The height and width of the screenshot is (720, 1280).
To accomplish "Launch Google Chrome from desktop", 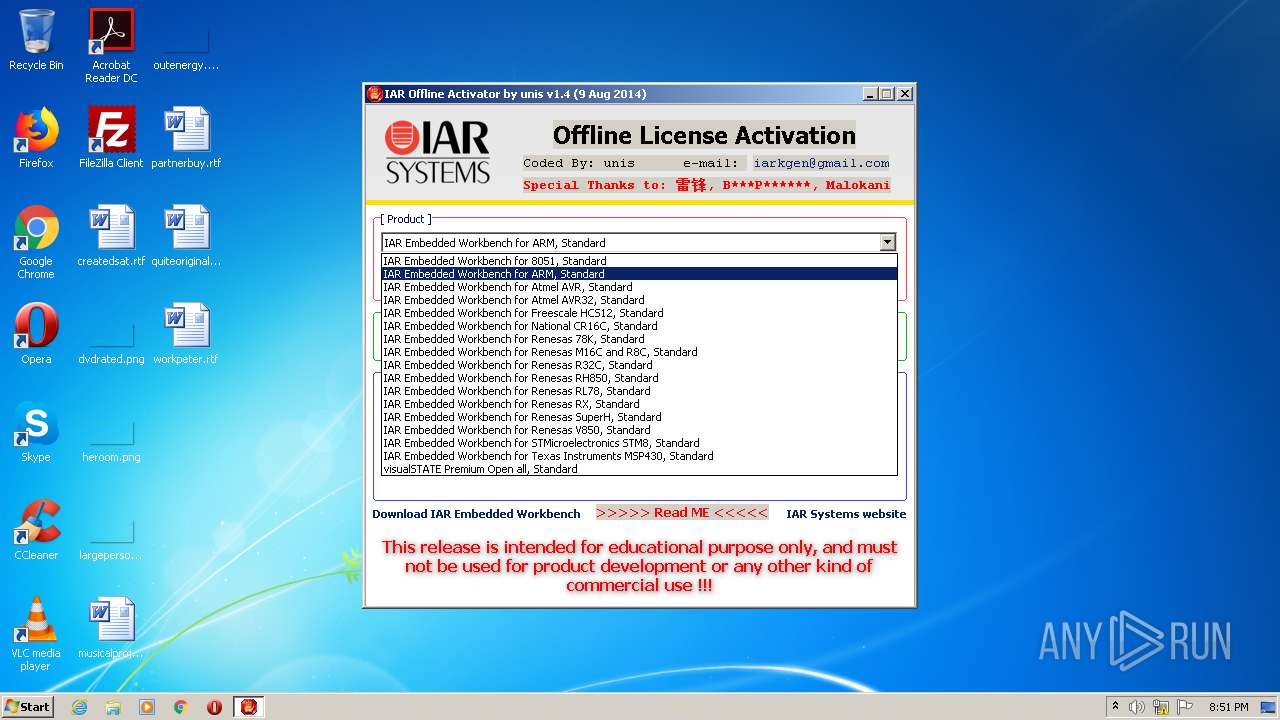I will pyautogui.click(x=36, y=242).
